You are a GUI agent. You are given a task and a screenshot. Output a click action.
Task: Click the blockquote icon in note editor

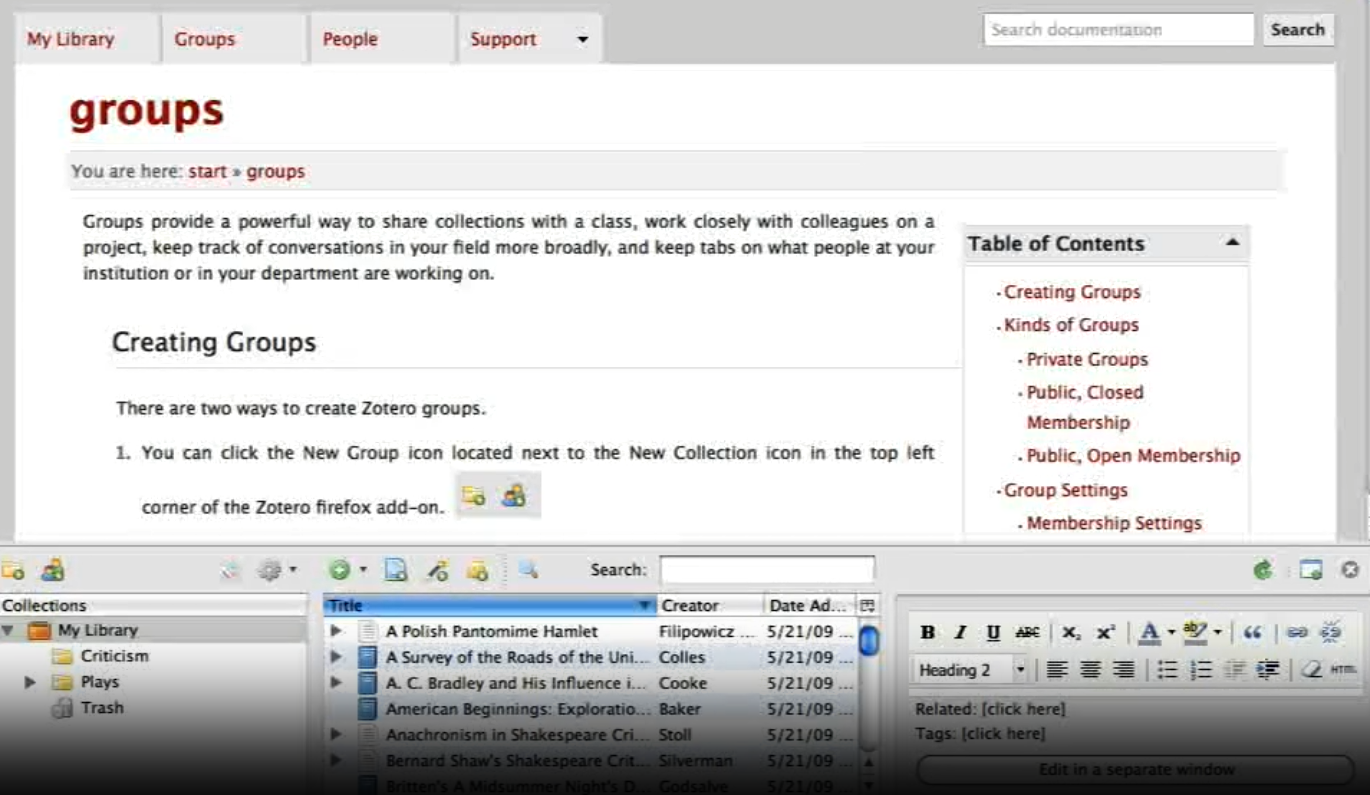point(1252,632)
